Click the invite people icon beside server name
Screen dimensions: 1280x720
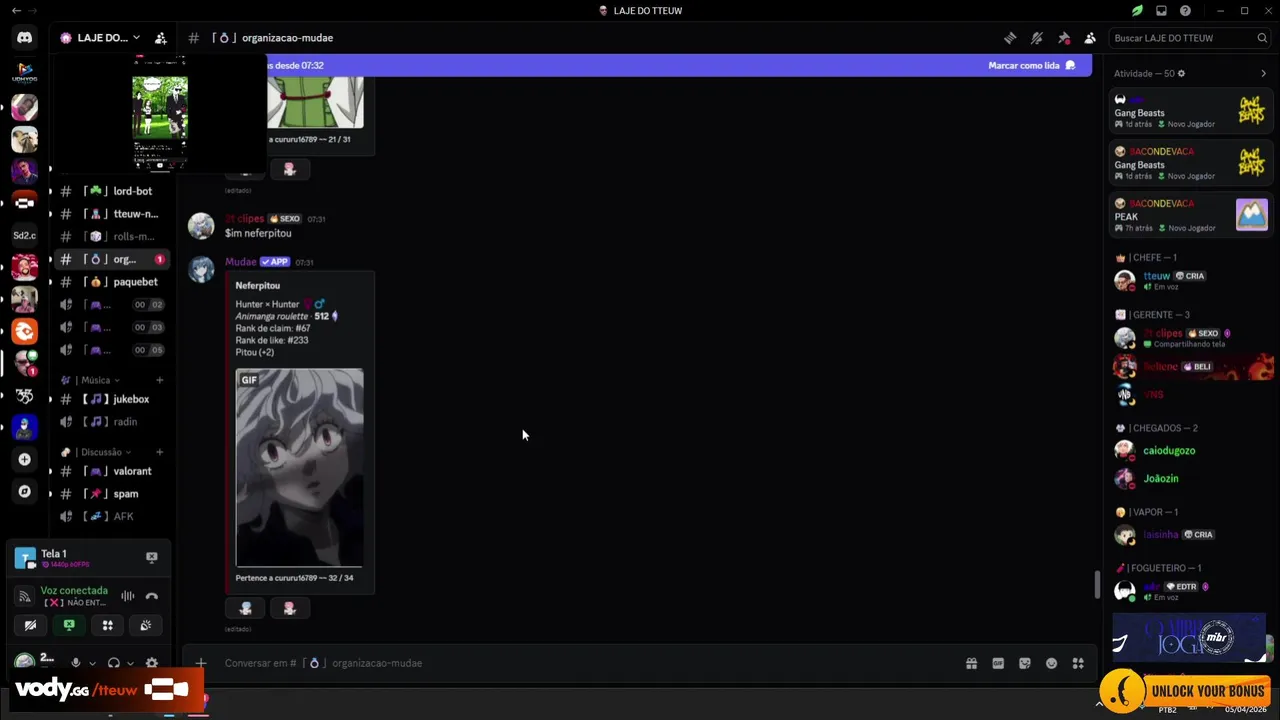160,38
